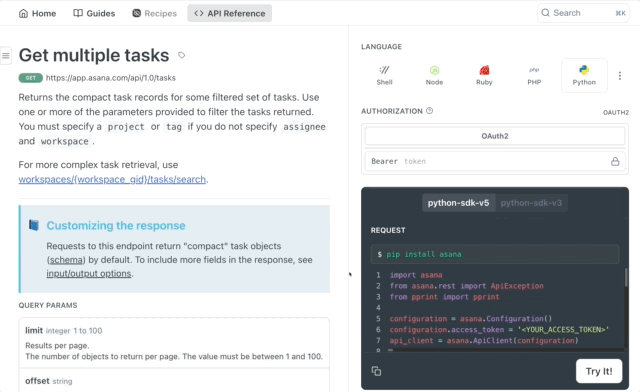
Task: Click the 'Customizing the response' heading
Action: pos(116,225)
